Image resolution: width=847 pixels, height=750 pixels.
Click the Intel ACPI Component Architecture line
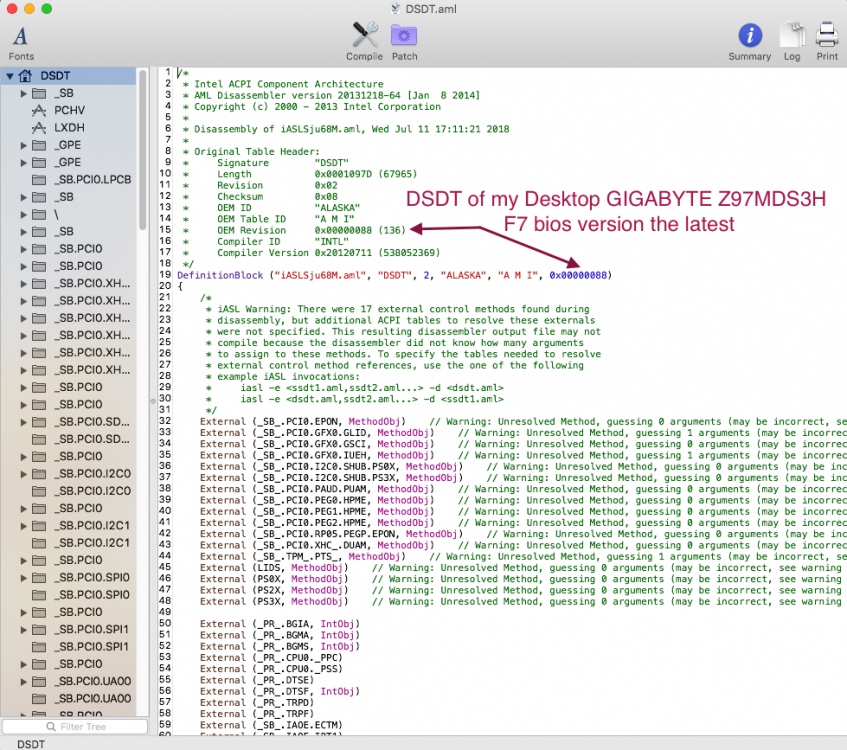pyautogui.click(x=288, y=84)
